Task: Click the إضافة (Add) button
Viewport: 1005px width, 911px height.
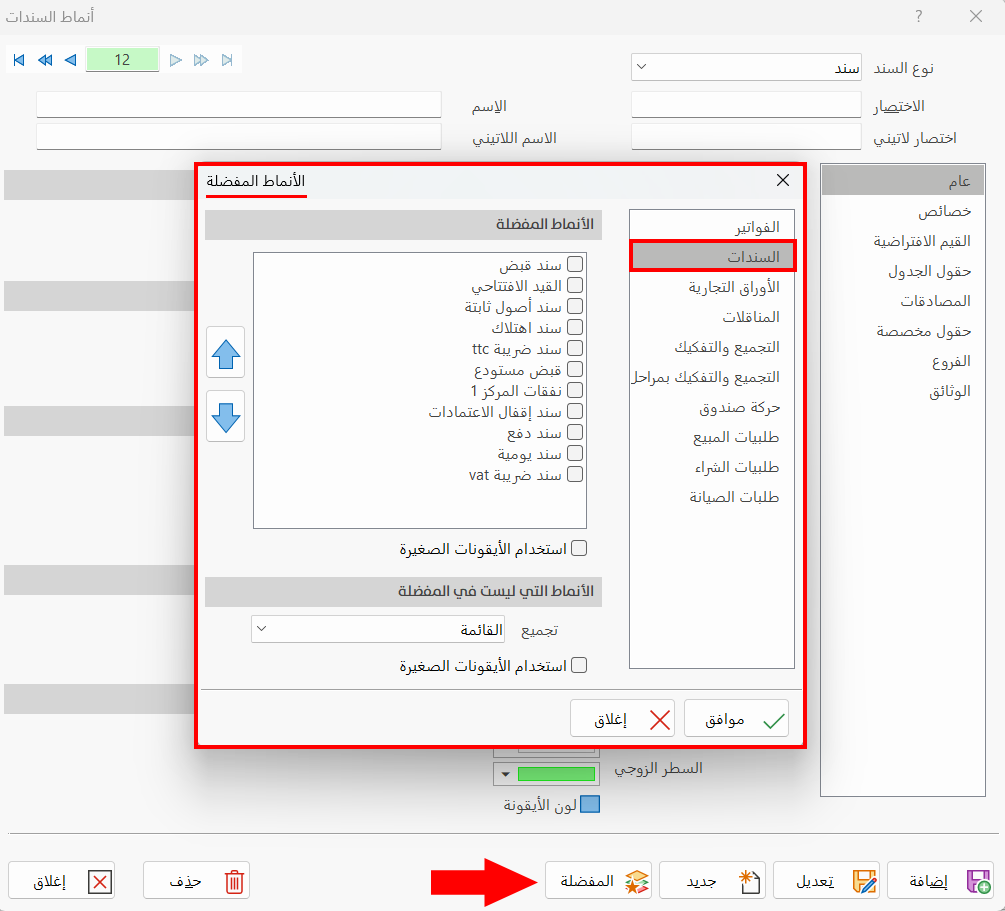Action: click(941, 881)
